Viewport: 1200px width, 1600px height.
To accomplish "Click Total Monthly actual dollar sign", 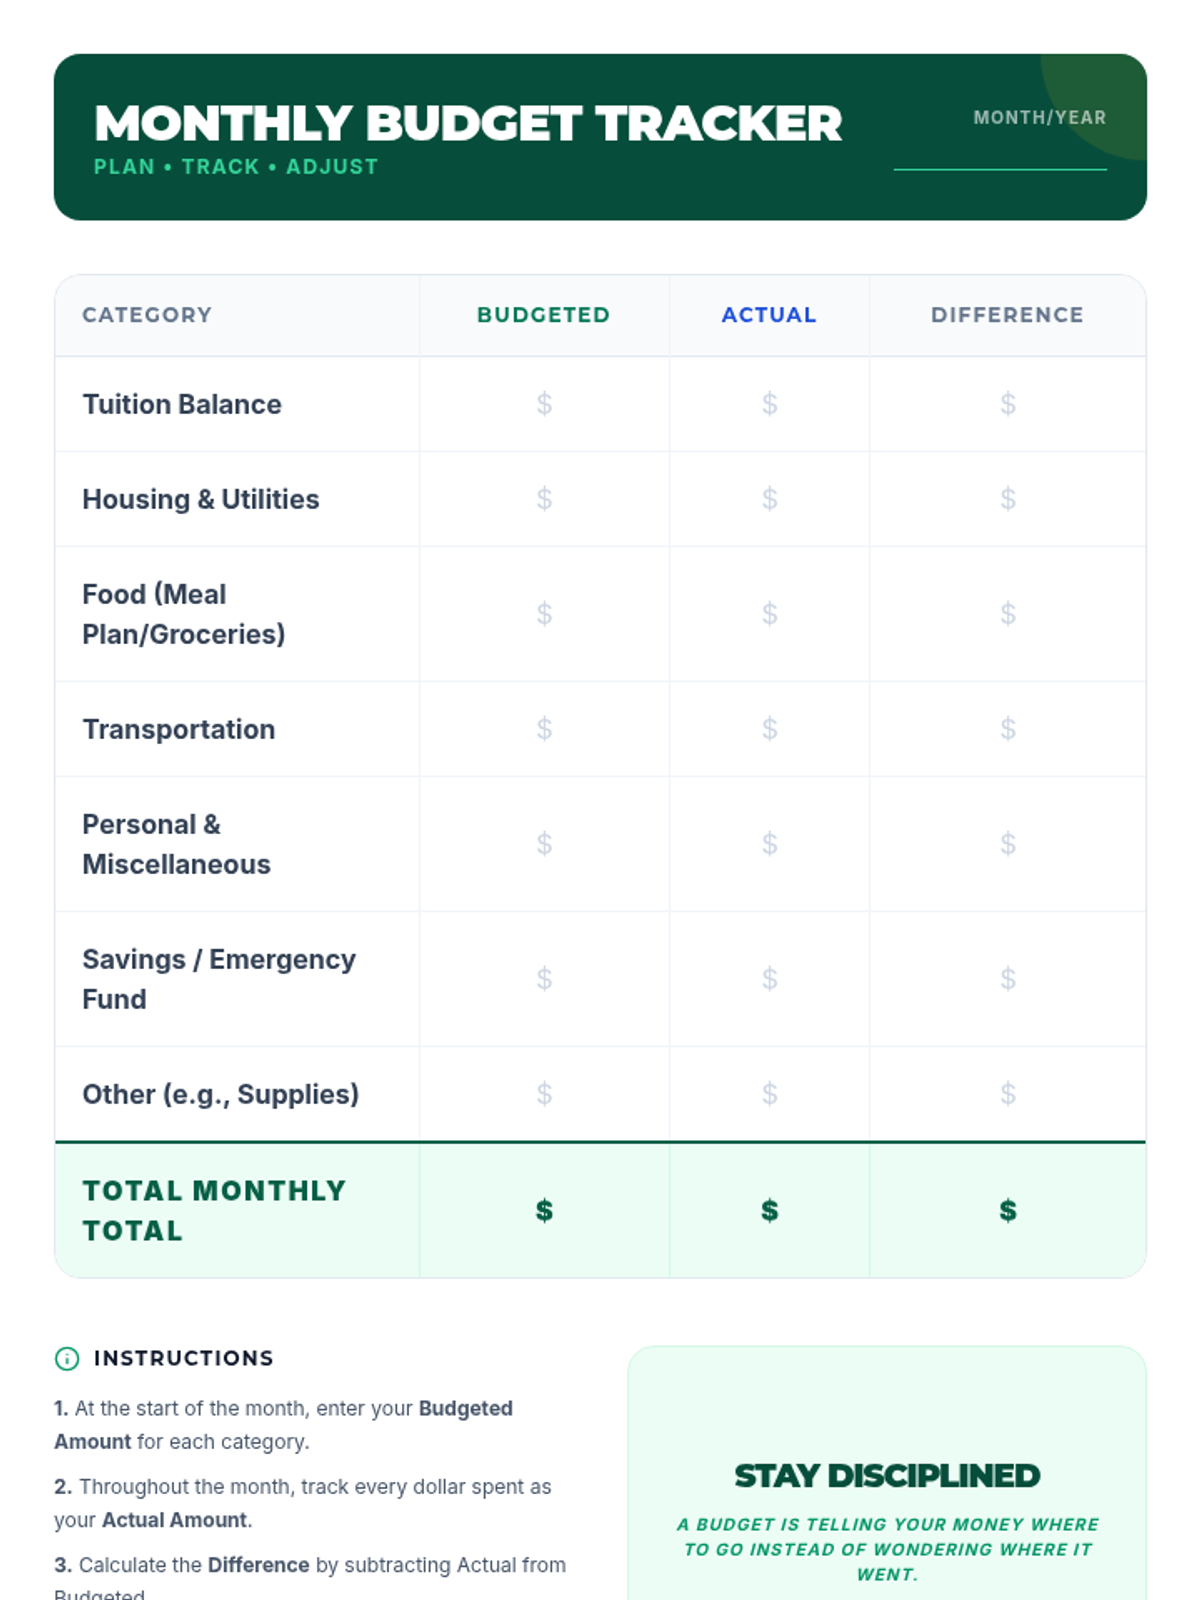I will pyautogui.click(x=769, y=1211).
